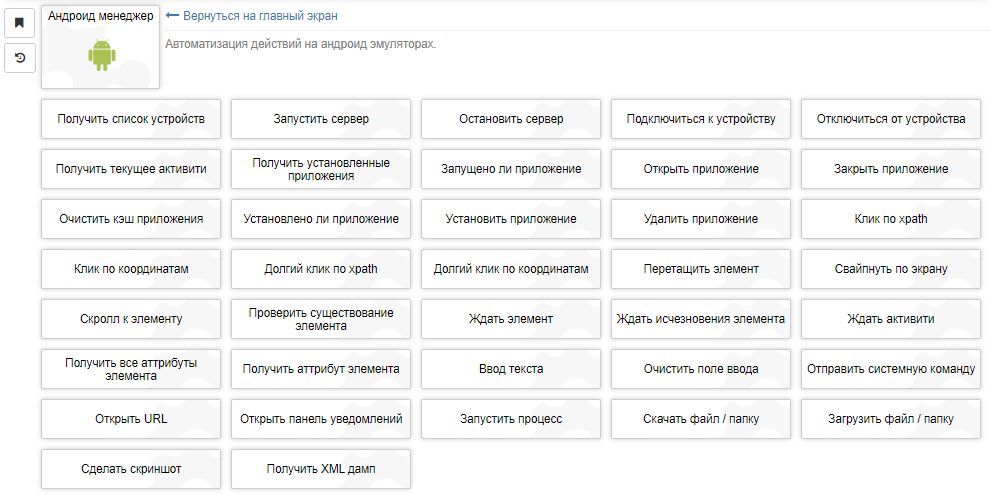Click 'Ждать элемент' action button
Viewport: 991px width, 494px height.
(x=511, y=319)
